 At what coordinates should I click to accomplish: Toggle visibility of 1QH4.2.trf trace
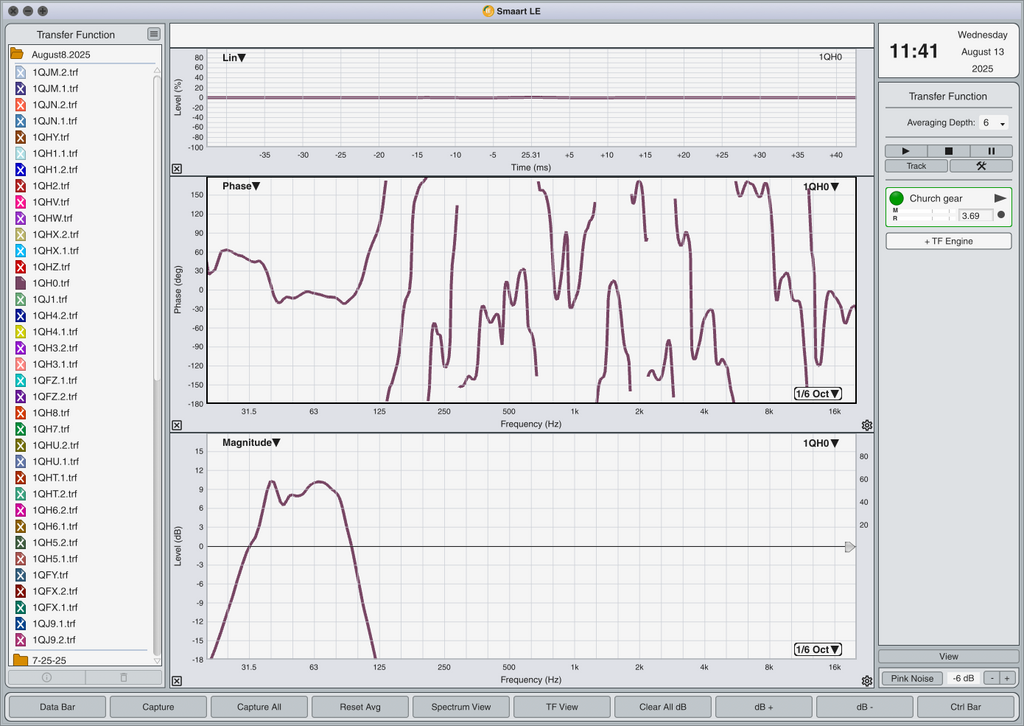20,315
